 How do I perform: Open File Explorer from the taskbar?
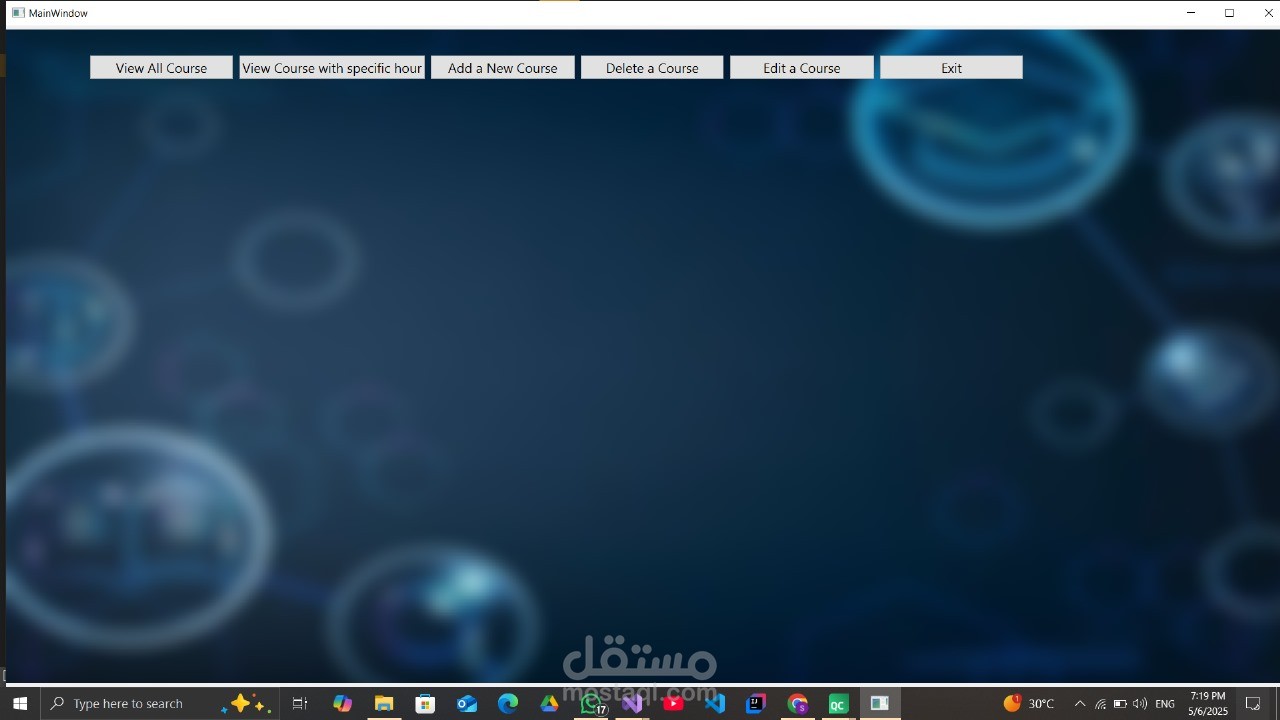[384, 704]
